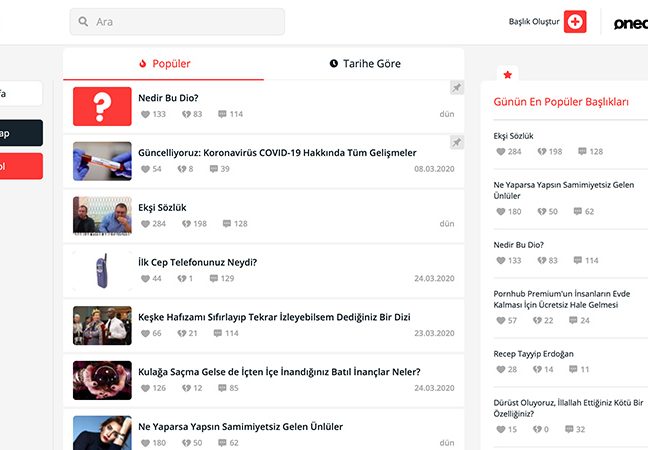
Task: Open Güncelliyoruz: Koronavirüs COVID-19 title
Action: point(277,153)
